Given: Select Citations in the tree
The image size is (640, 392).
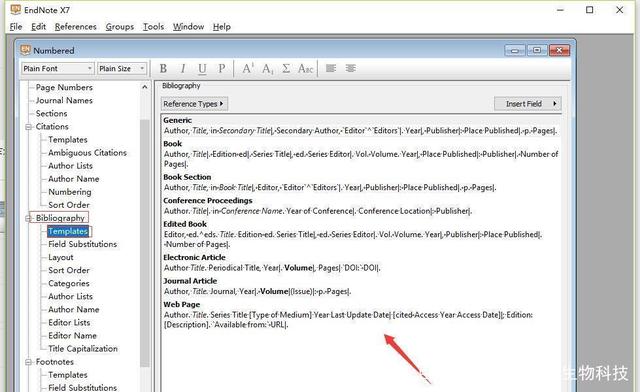Looking at the screenshot, I should 52,127.
